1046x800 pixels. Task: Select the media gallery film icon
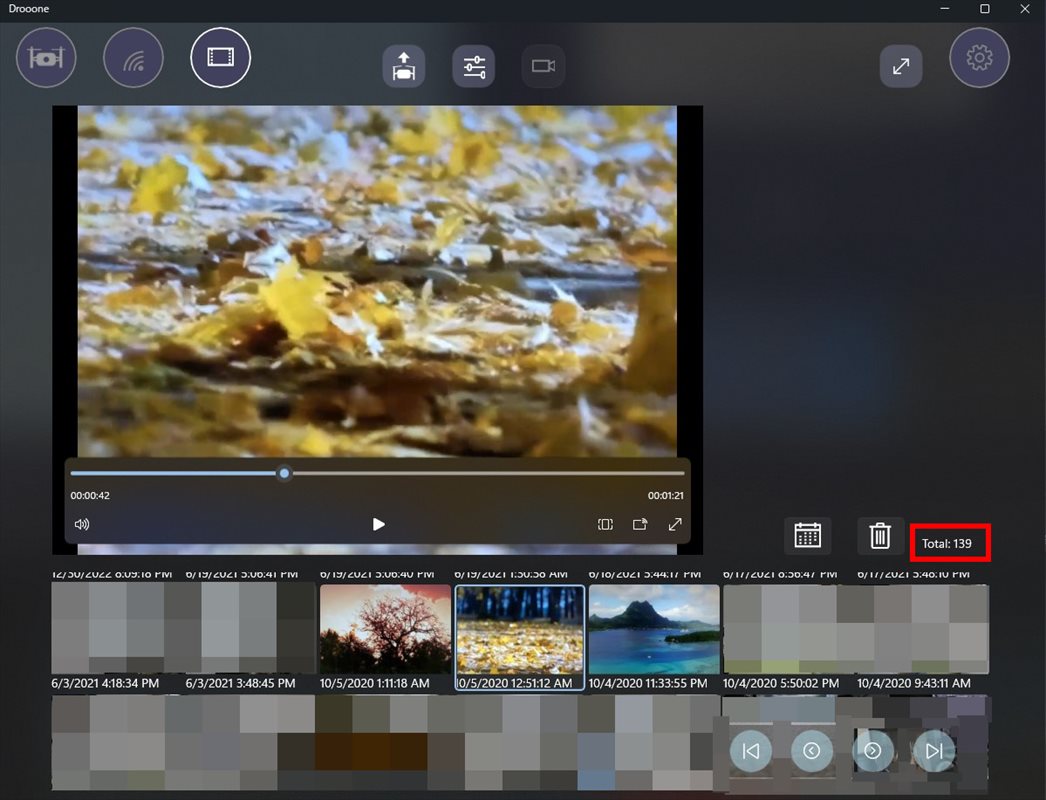220,57
